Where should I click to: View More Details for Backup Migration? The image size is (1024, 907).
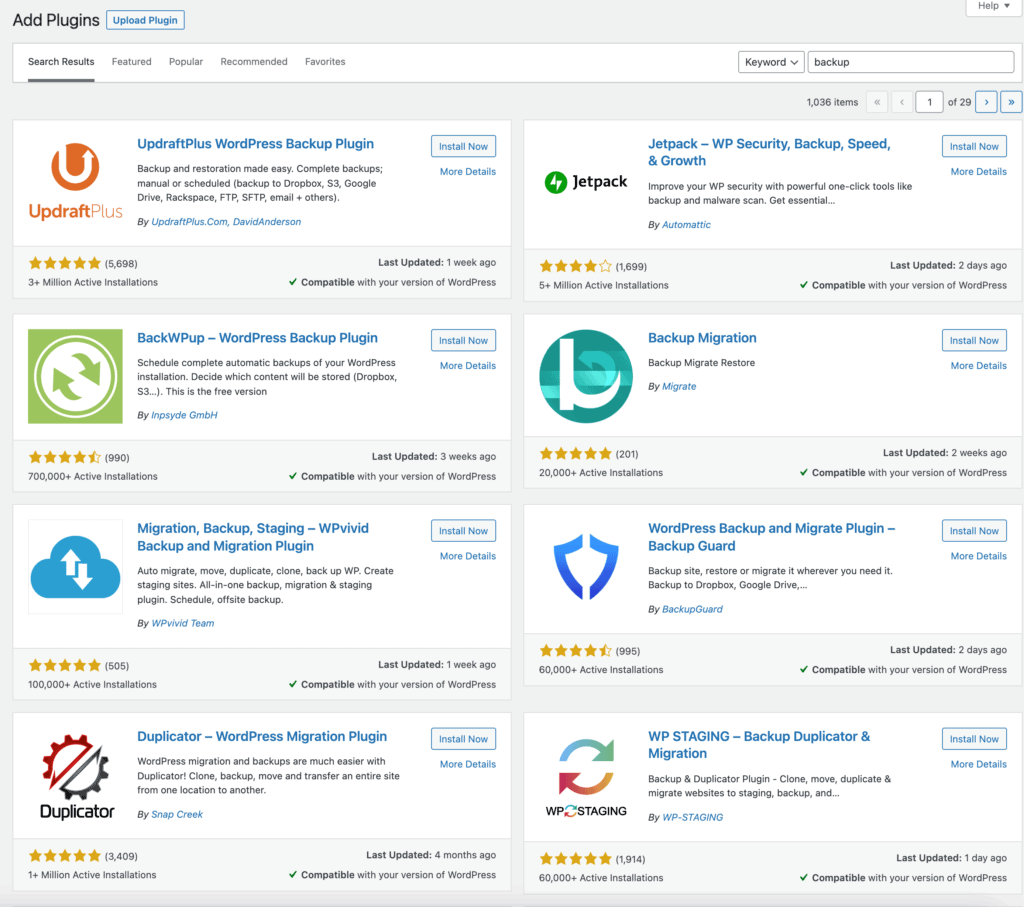click(x=978, y=366)
